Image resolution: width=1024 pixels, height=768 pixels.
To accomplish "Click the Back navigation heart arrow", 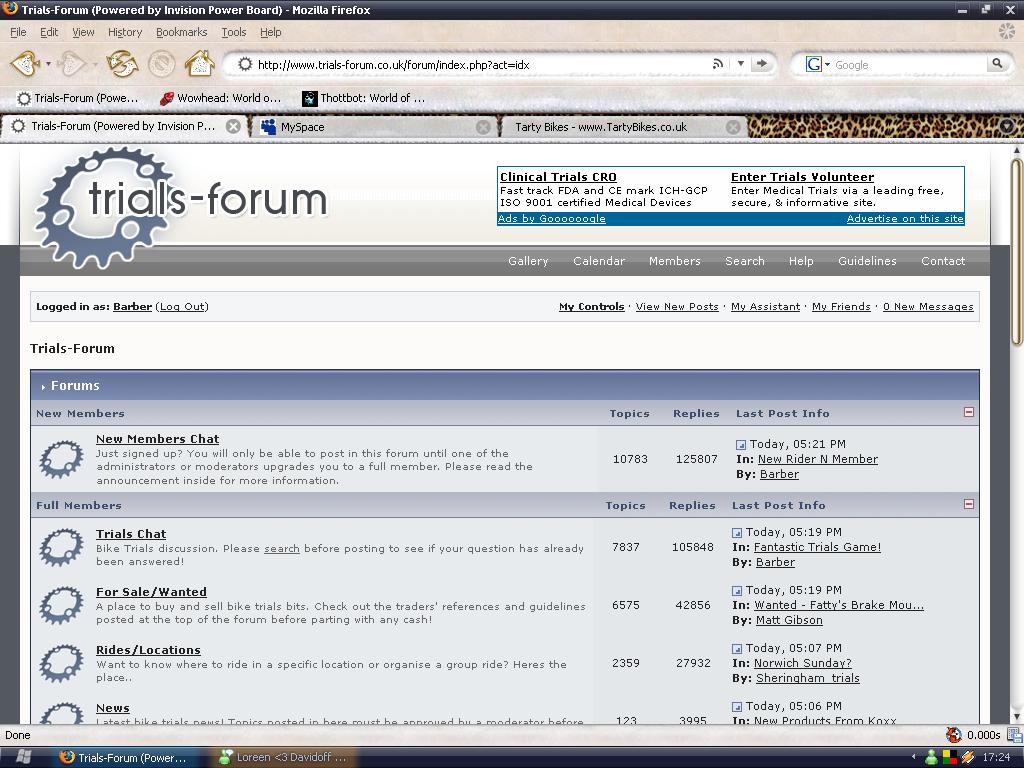I will 26,64.
